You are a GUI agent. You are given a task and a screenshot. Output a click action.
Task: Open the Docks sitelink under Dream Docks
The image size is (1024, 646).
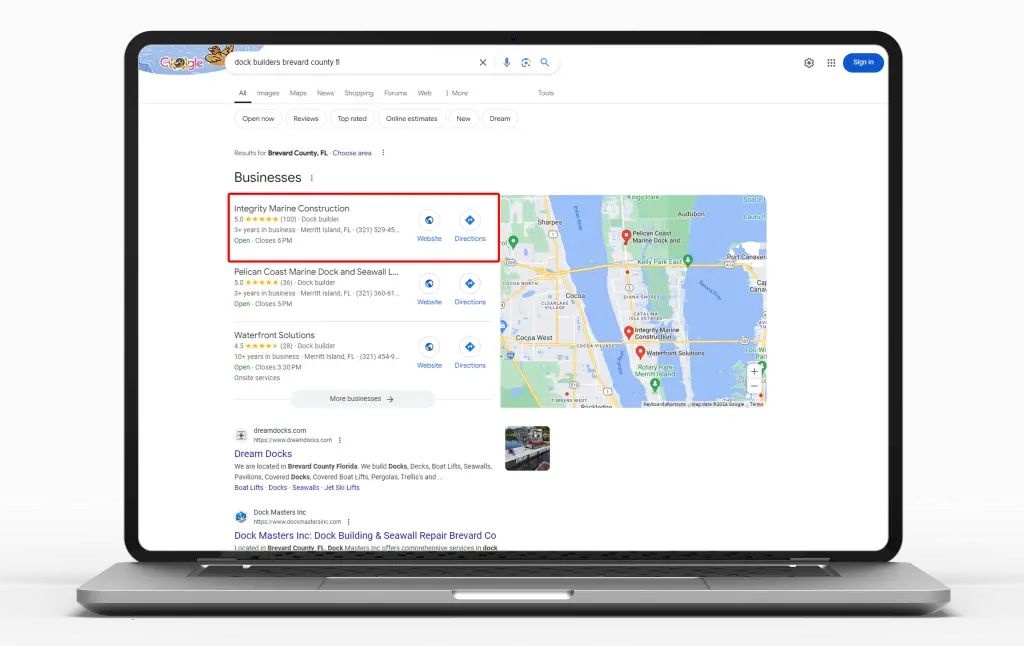[278, 488]
